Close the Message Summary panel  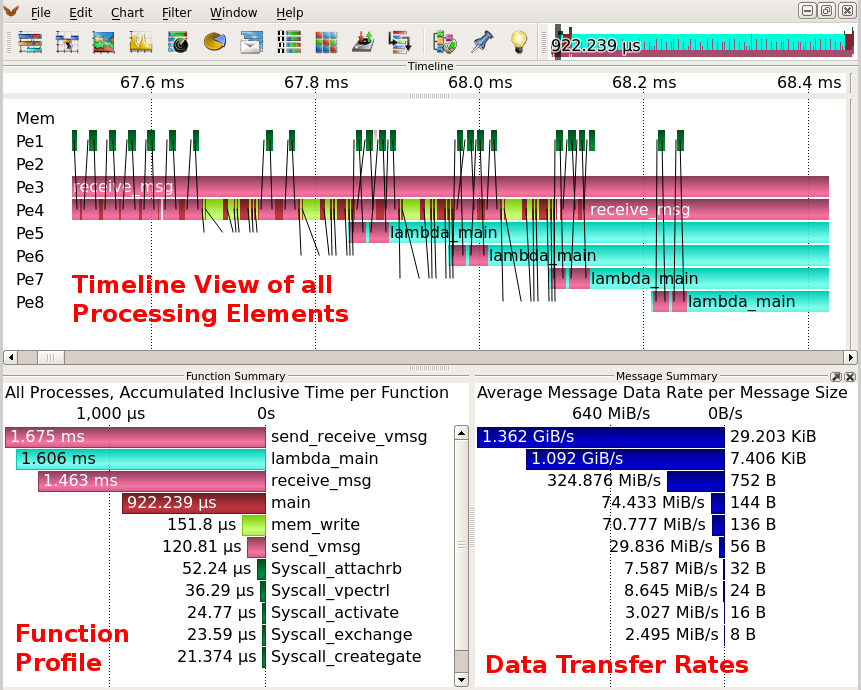(850, 377)
